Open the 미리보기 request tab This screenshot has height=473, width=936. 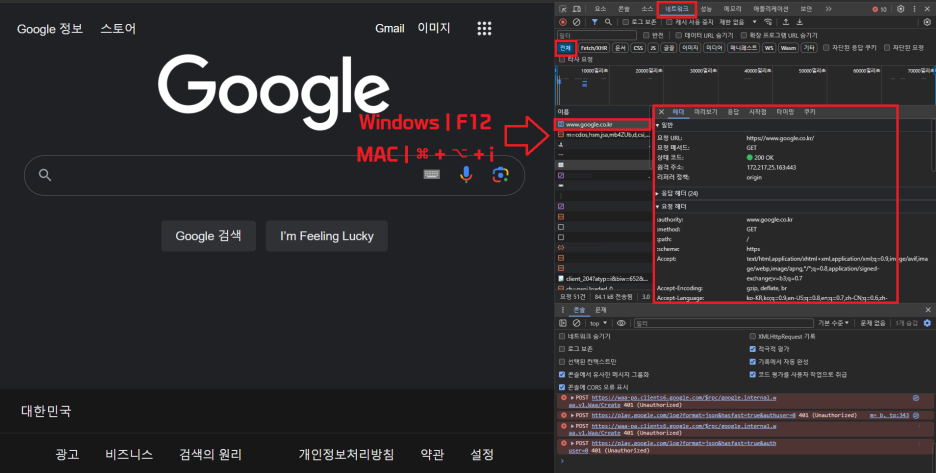click(x=706, y=112)
